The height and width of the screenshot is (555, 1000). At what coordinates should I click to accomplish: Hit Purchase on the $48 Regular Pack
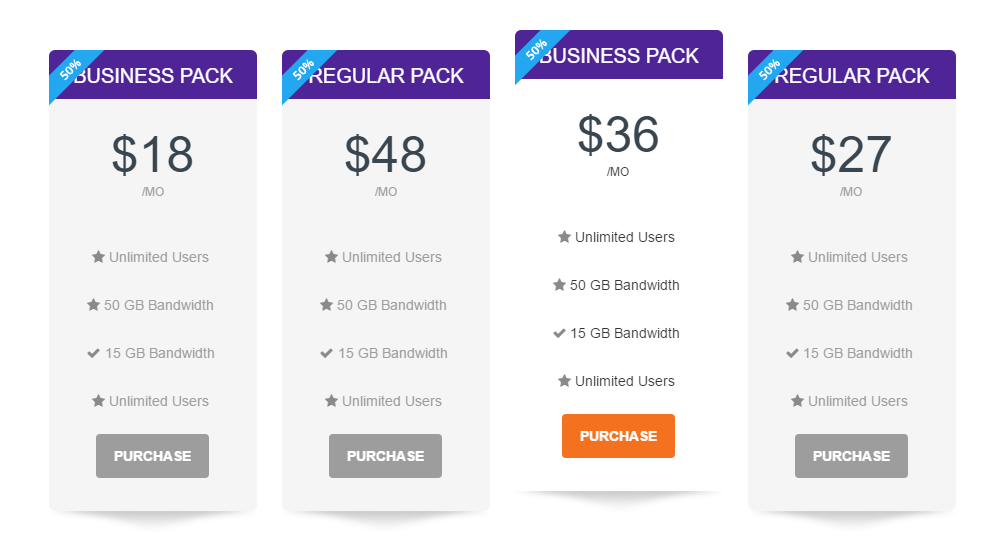(x=385, y=456)
